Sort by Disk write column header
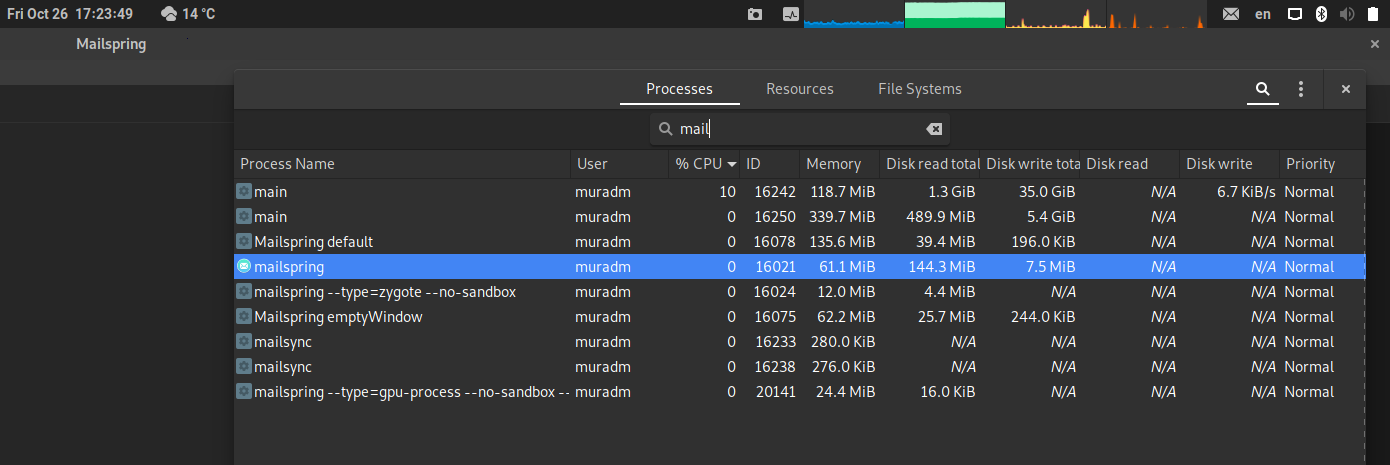This screenshot has height=465, width=1390. pos(1230,164)
